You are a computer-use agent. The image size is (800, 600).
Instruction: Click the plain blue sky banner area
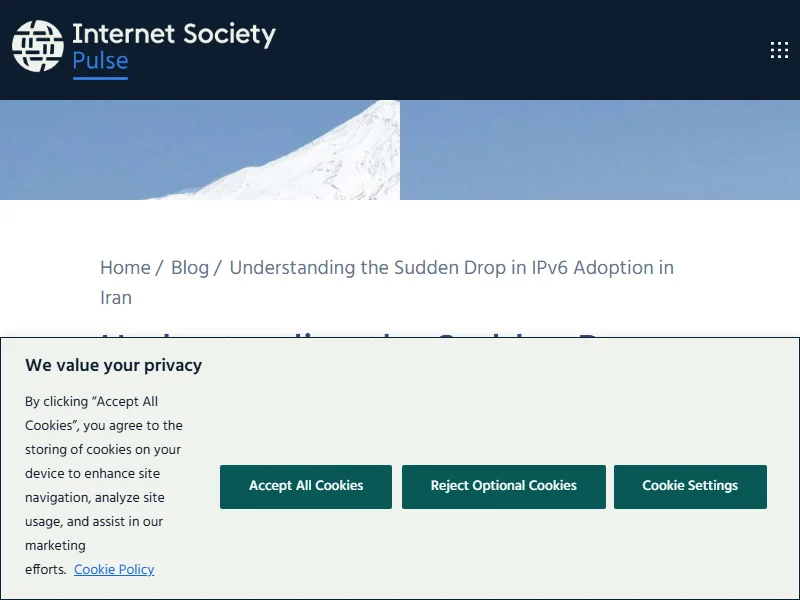600,150
